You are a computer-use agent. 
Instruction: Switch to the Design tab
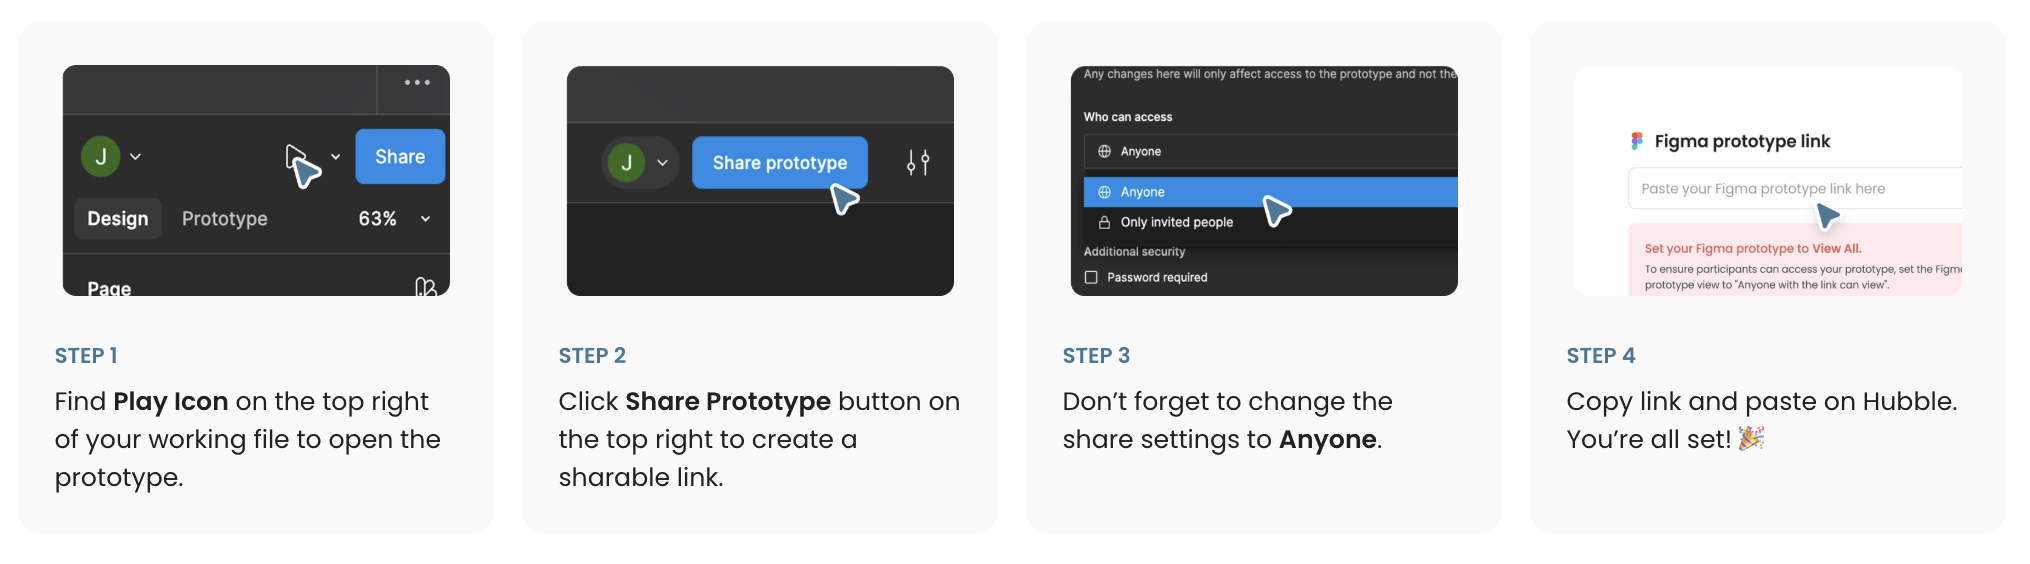118,219
